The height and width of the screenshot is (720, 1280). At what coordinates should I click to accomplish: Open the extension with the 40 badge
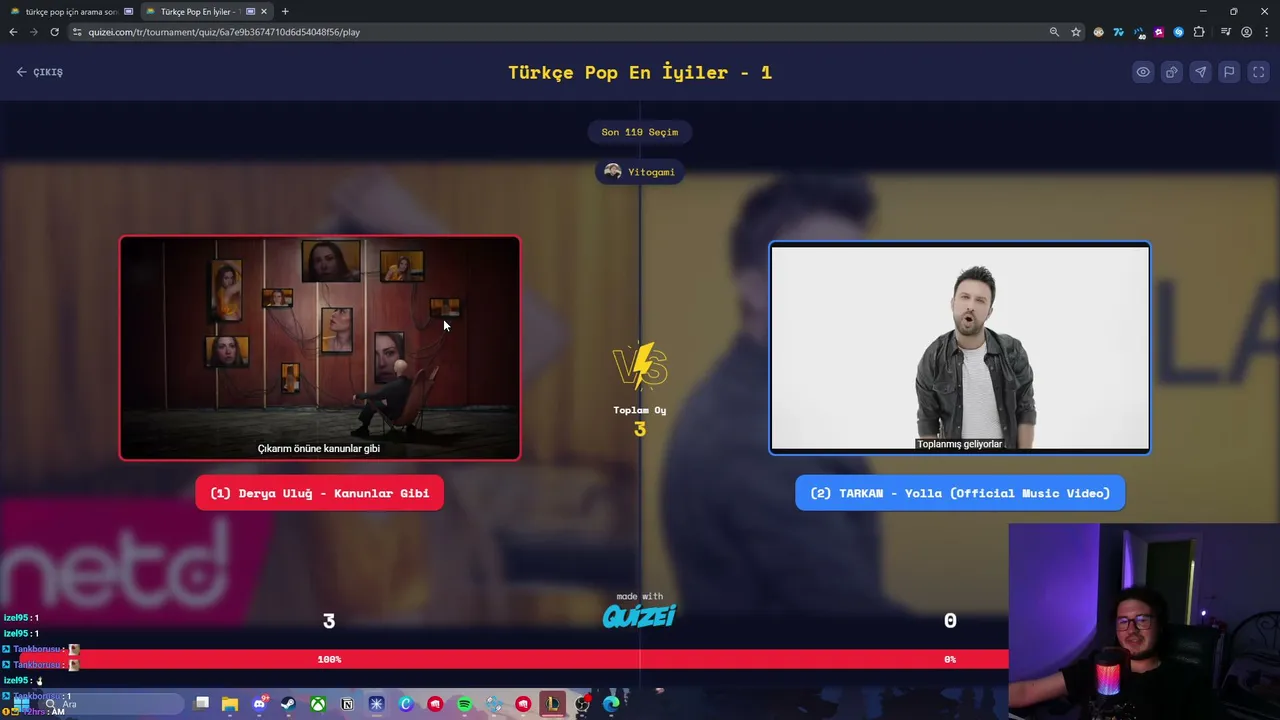coord(1139,33)
